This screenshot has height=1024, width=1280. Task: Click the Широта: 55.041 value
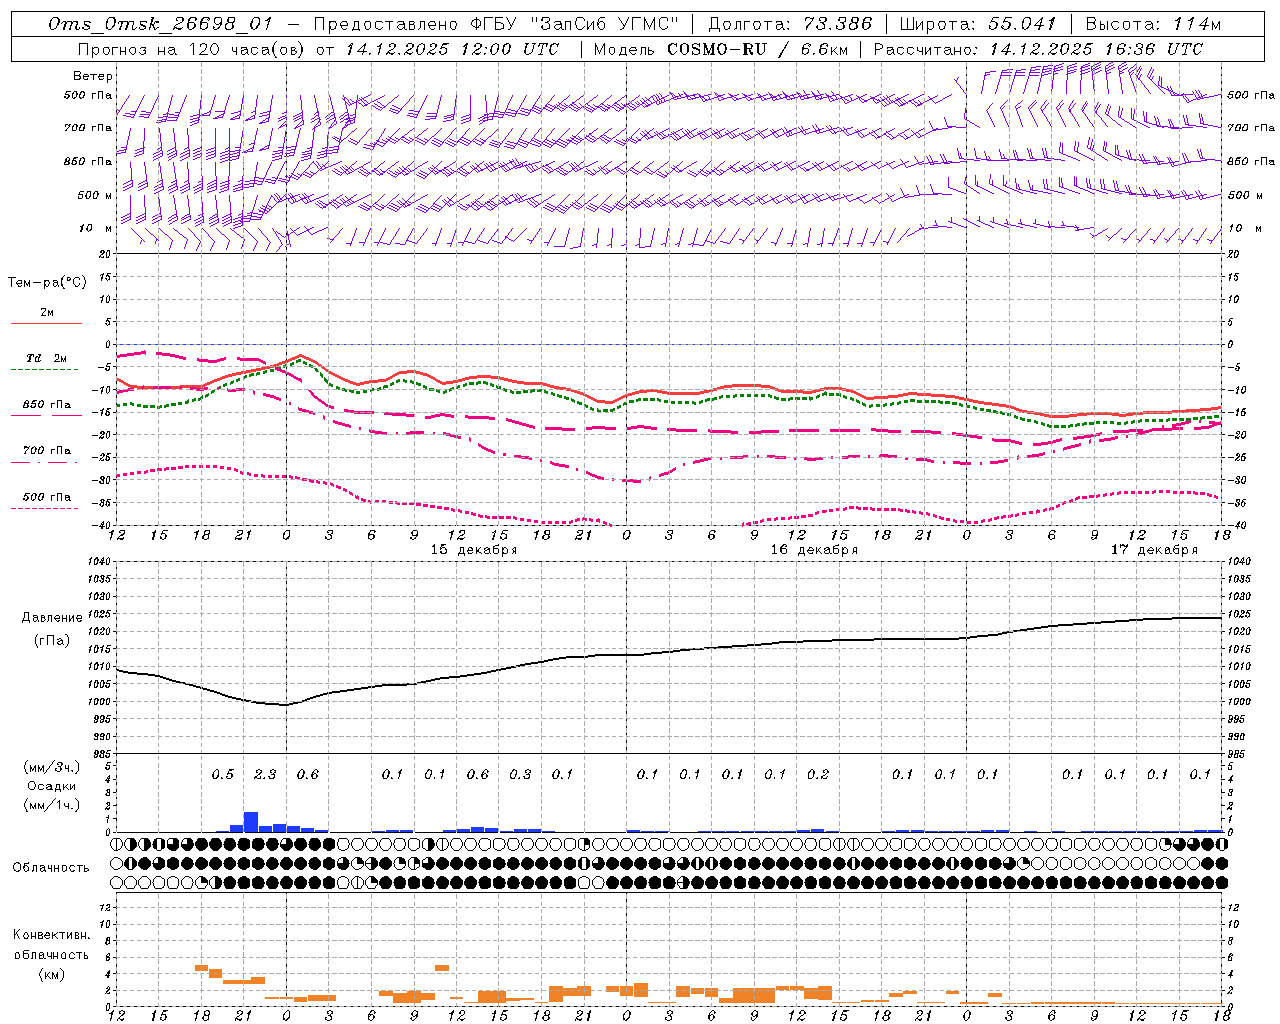click(978, 24)
